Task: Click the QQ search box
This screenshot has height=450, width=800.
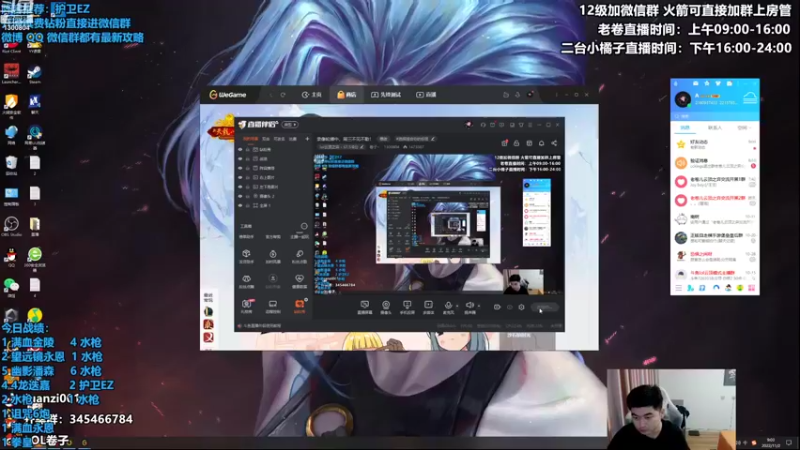Action: [714, 116]
